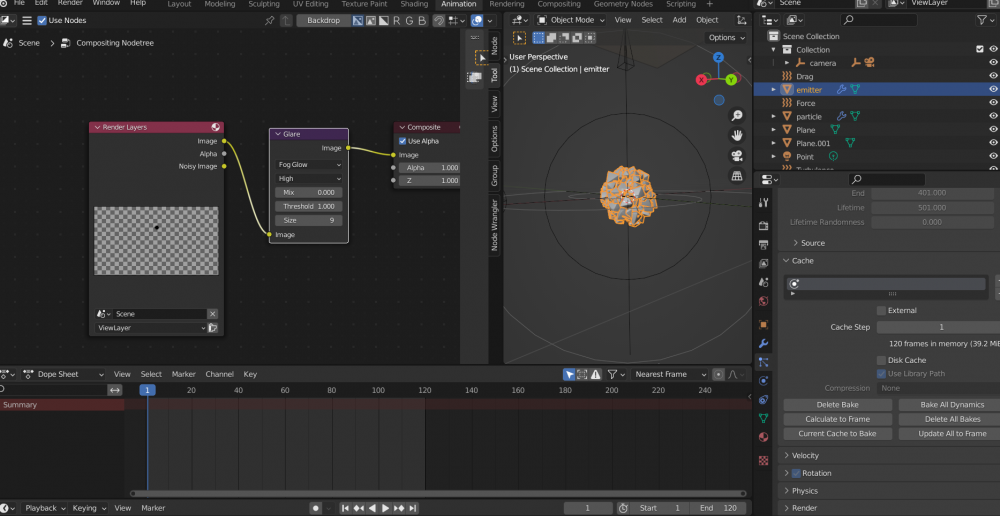Open the Dope Sheet mode dropdown
The height and width of the screenshot is (516, 1000).
[x=63, y=374]
